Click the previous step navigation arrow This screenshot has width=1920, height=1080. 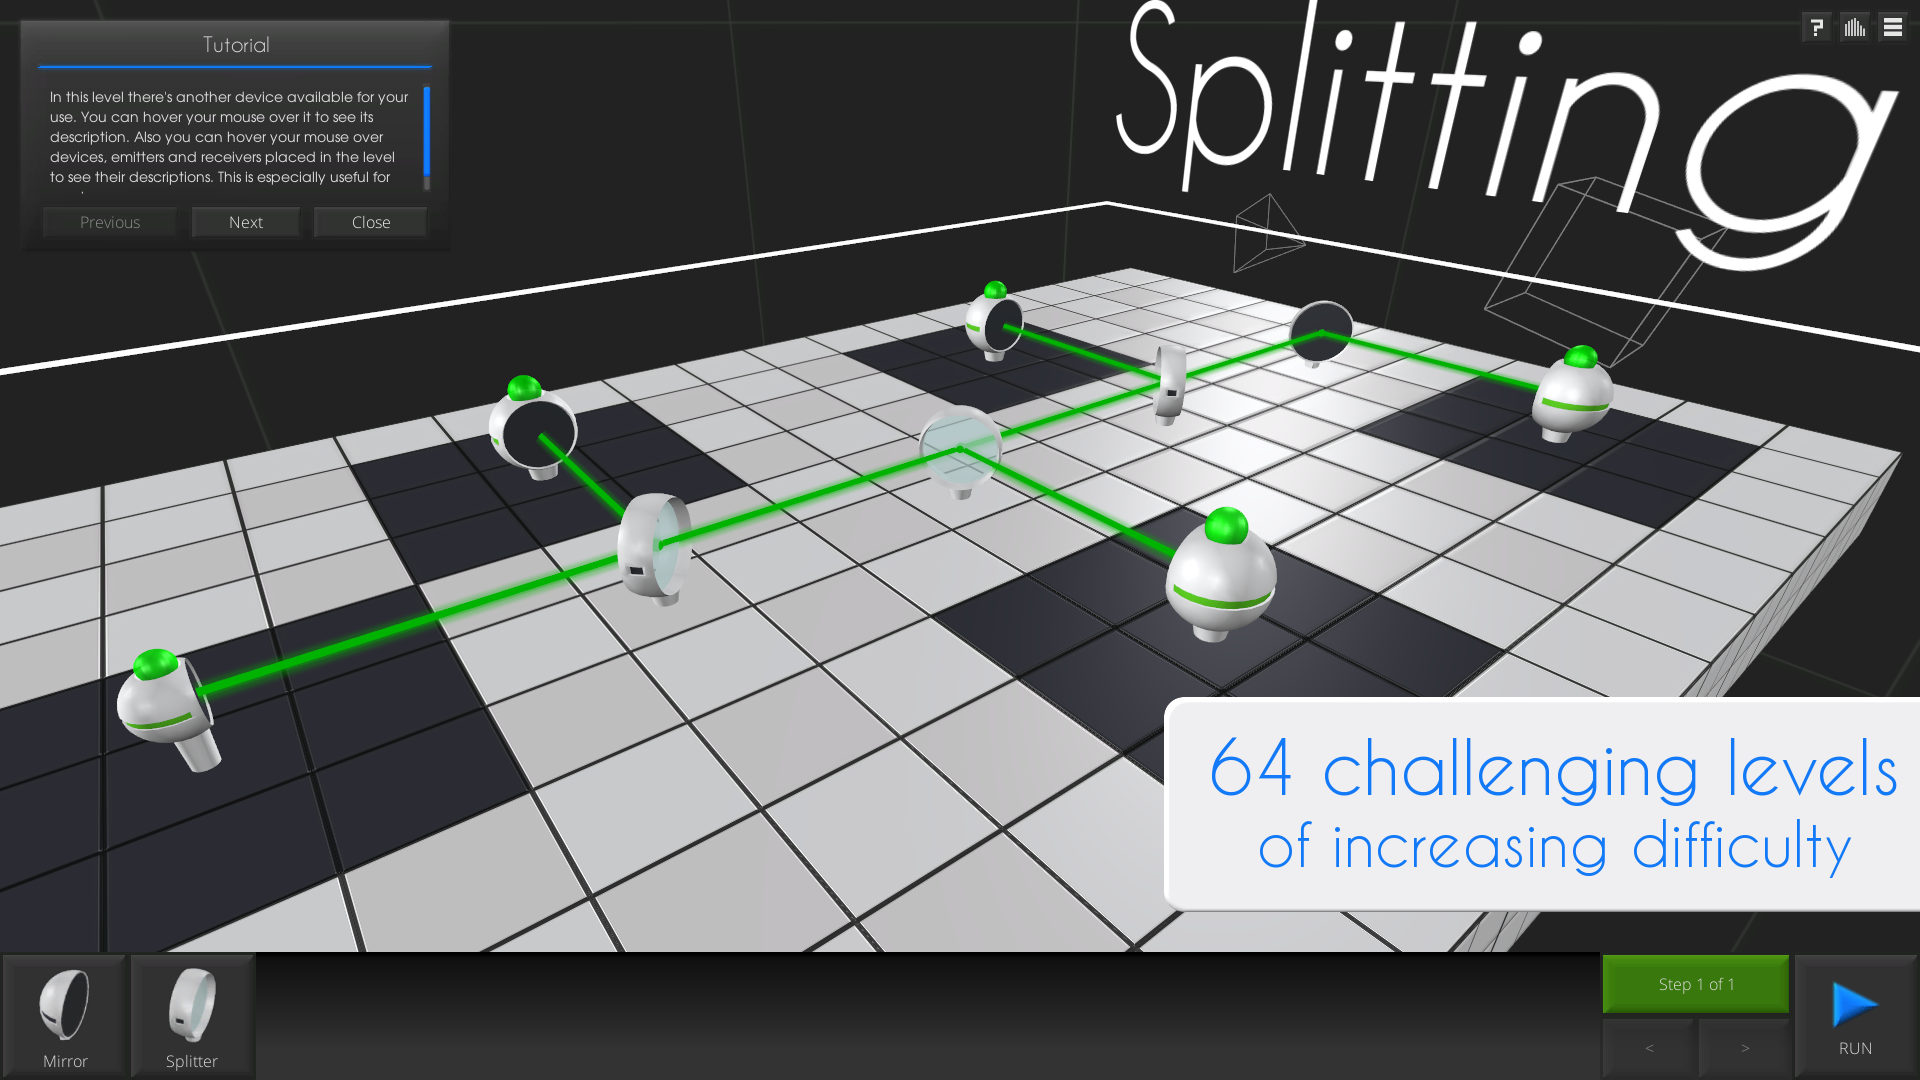click(x=1648, y=1046)
